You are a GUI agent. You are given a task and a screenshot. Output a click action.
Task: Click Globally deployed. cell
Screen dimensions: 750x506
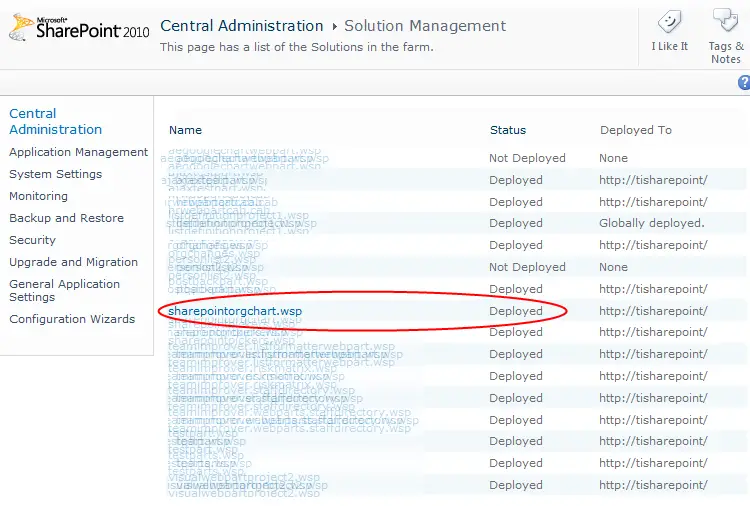(x=651, y=223)
